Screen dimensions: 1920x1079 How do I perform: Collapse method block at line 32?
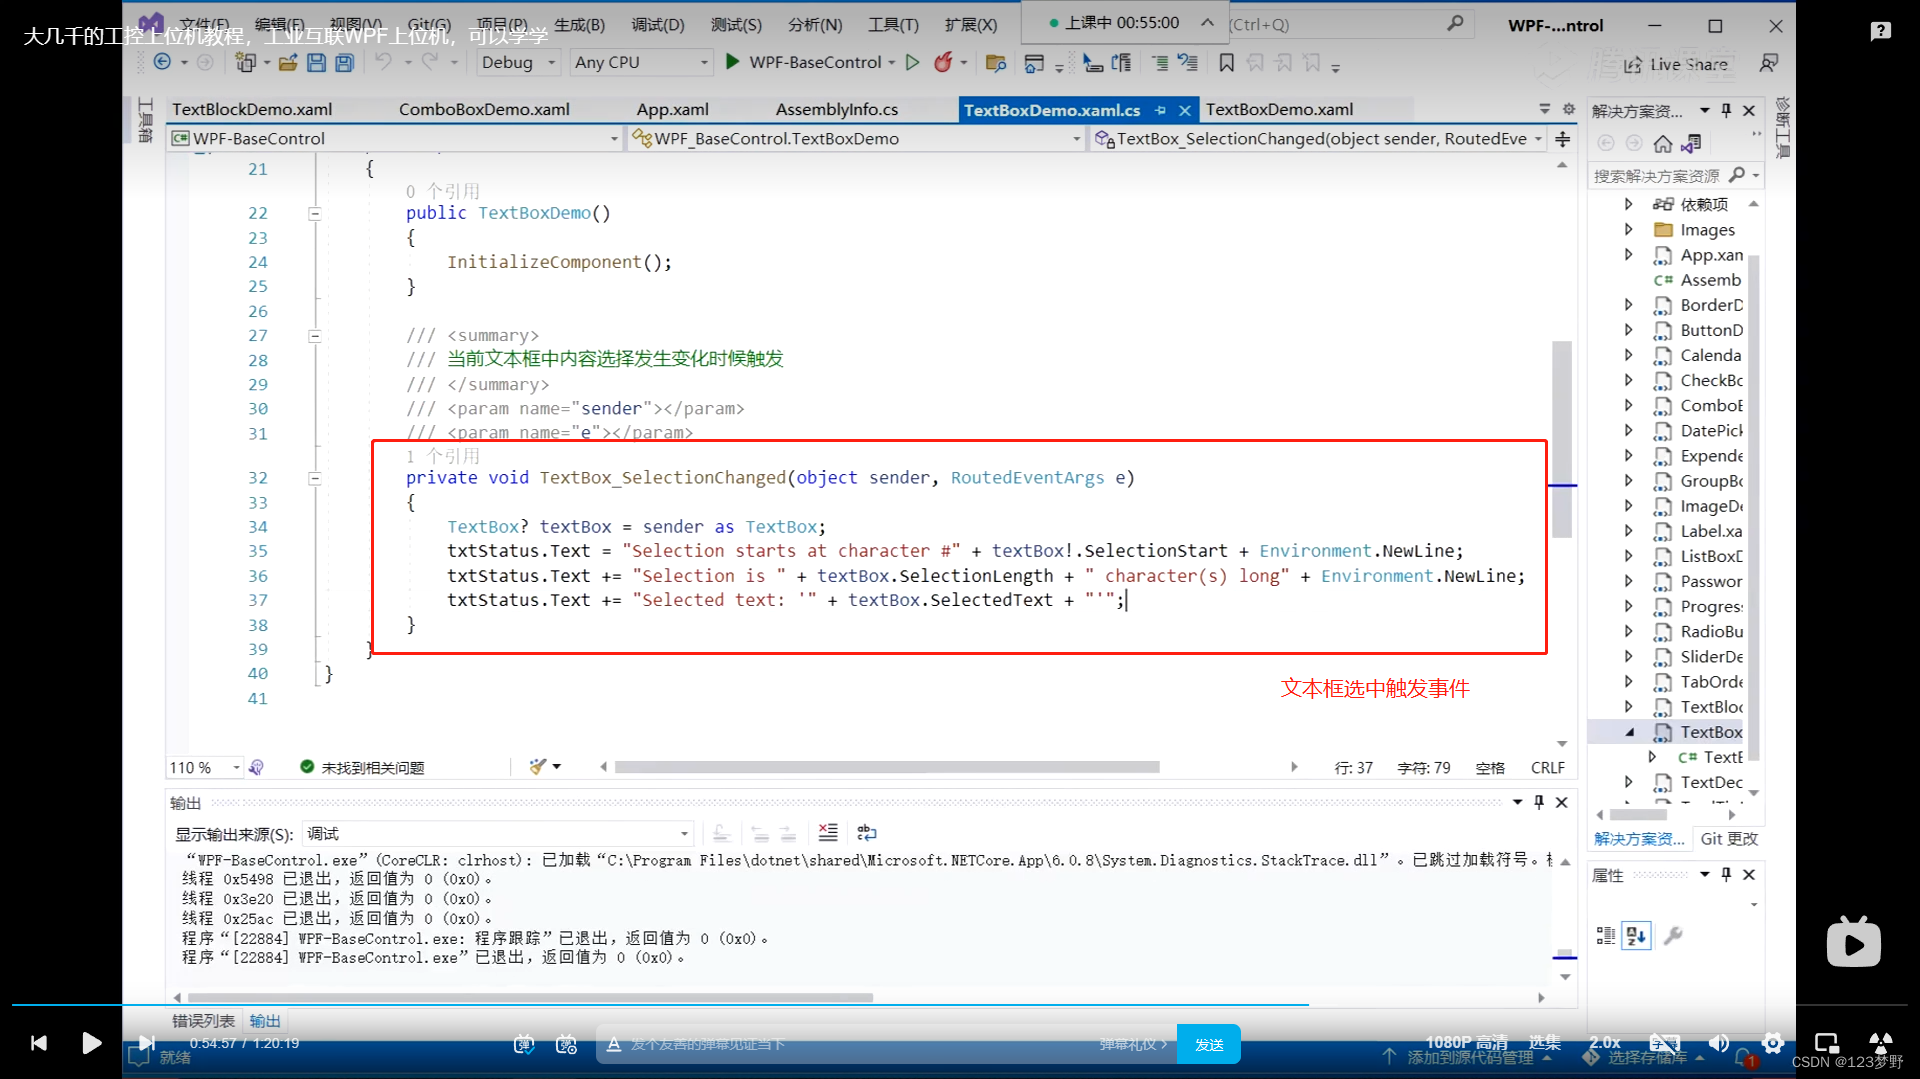tap(315, 478)
